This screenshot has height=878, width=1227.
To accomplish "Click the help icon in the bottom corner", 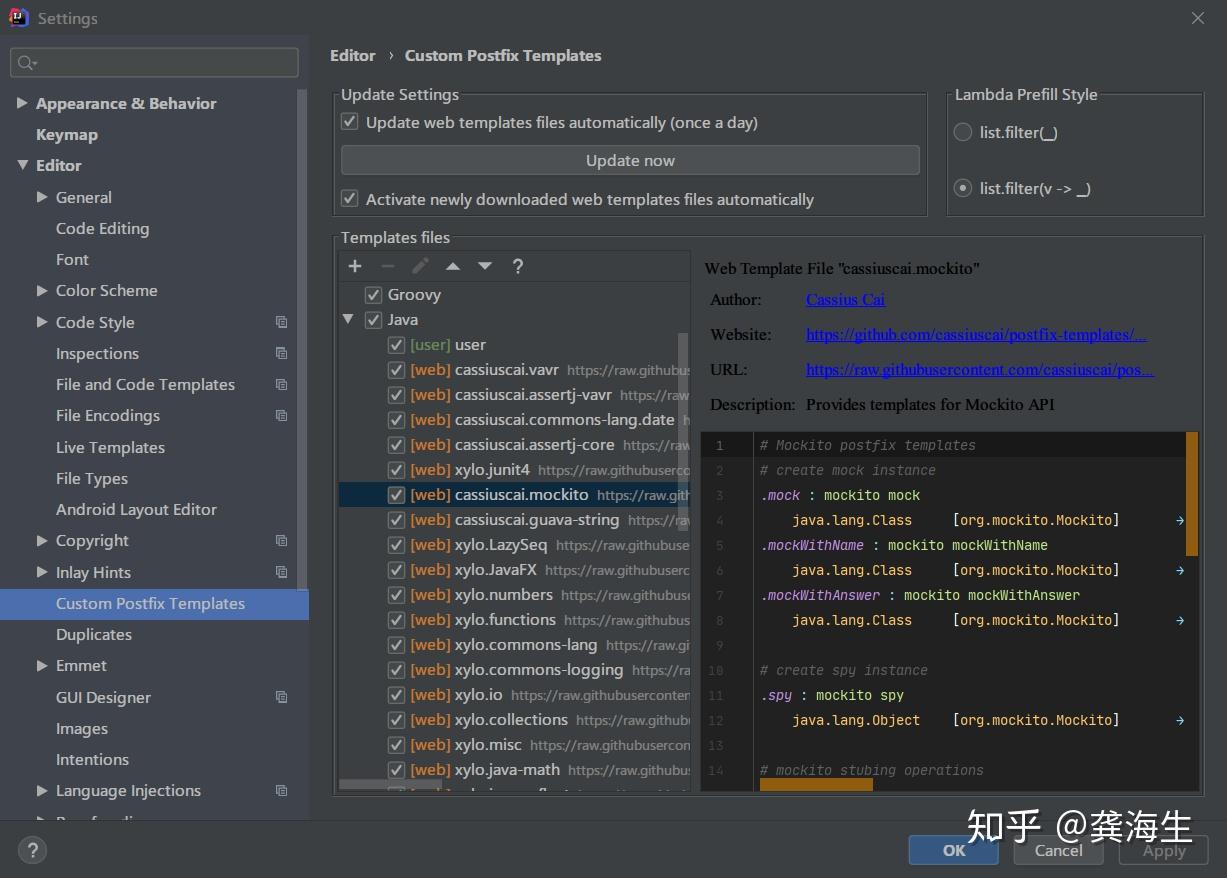I will (x=32, y=850).
